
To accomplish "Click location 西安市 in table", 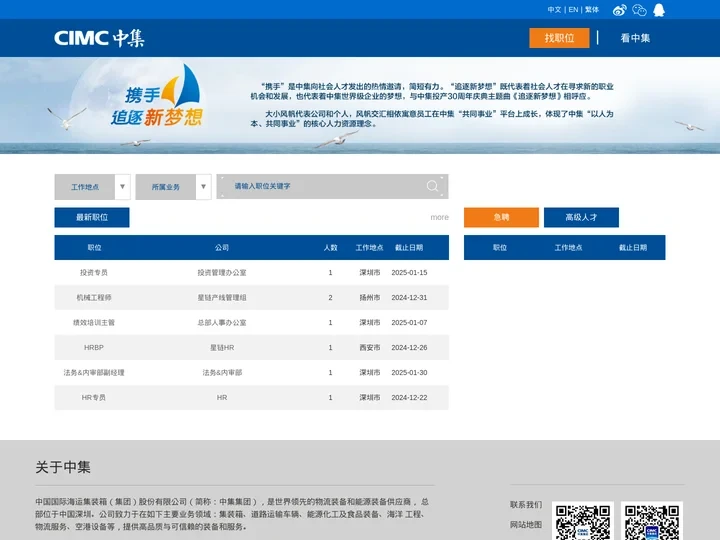I will pyautogui.click(x=370, y=348).
